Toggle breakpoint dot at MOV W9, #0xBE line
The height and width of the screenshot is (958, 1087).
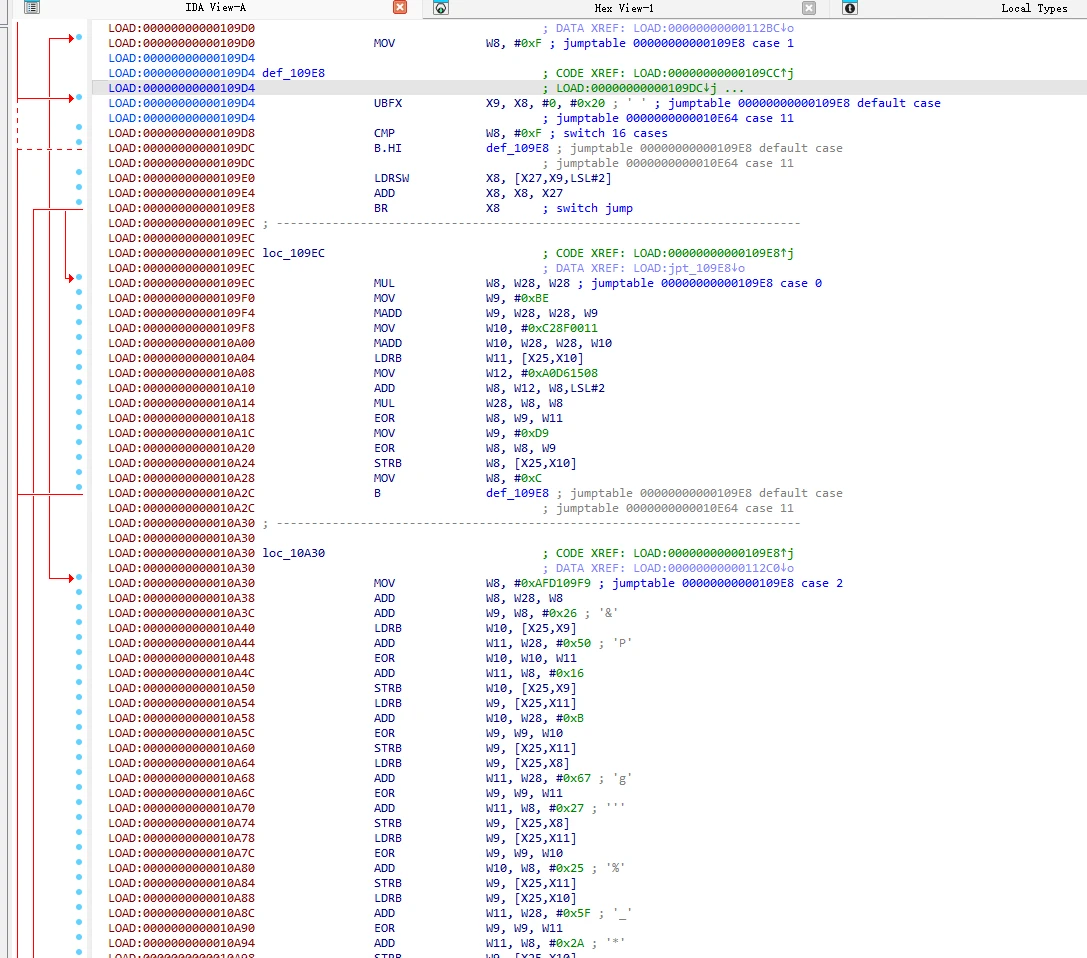click(79, 292)
